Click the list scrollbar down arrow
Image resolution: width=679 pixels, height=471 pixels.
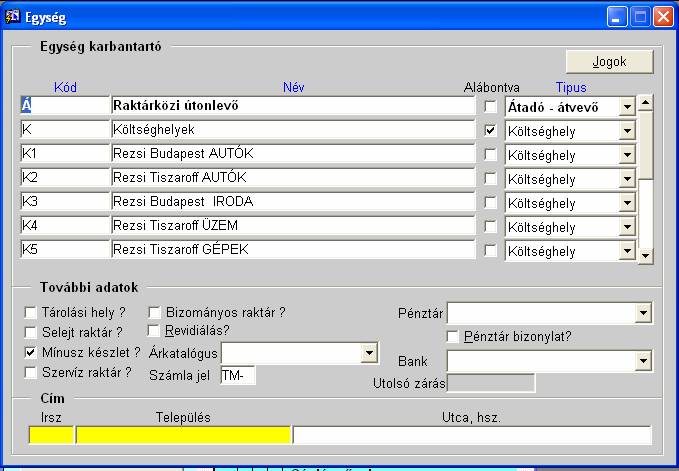click(646, 256)
